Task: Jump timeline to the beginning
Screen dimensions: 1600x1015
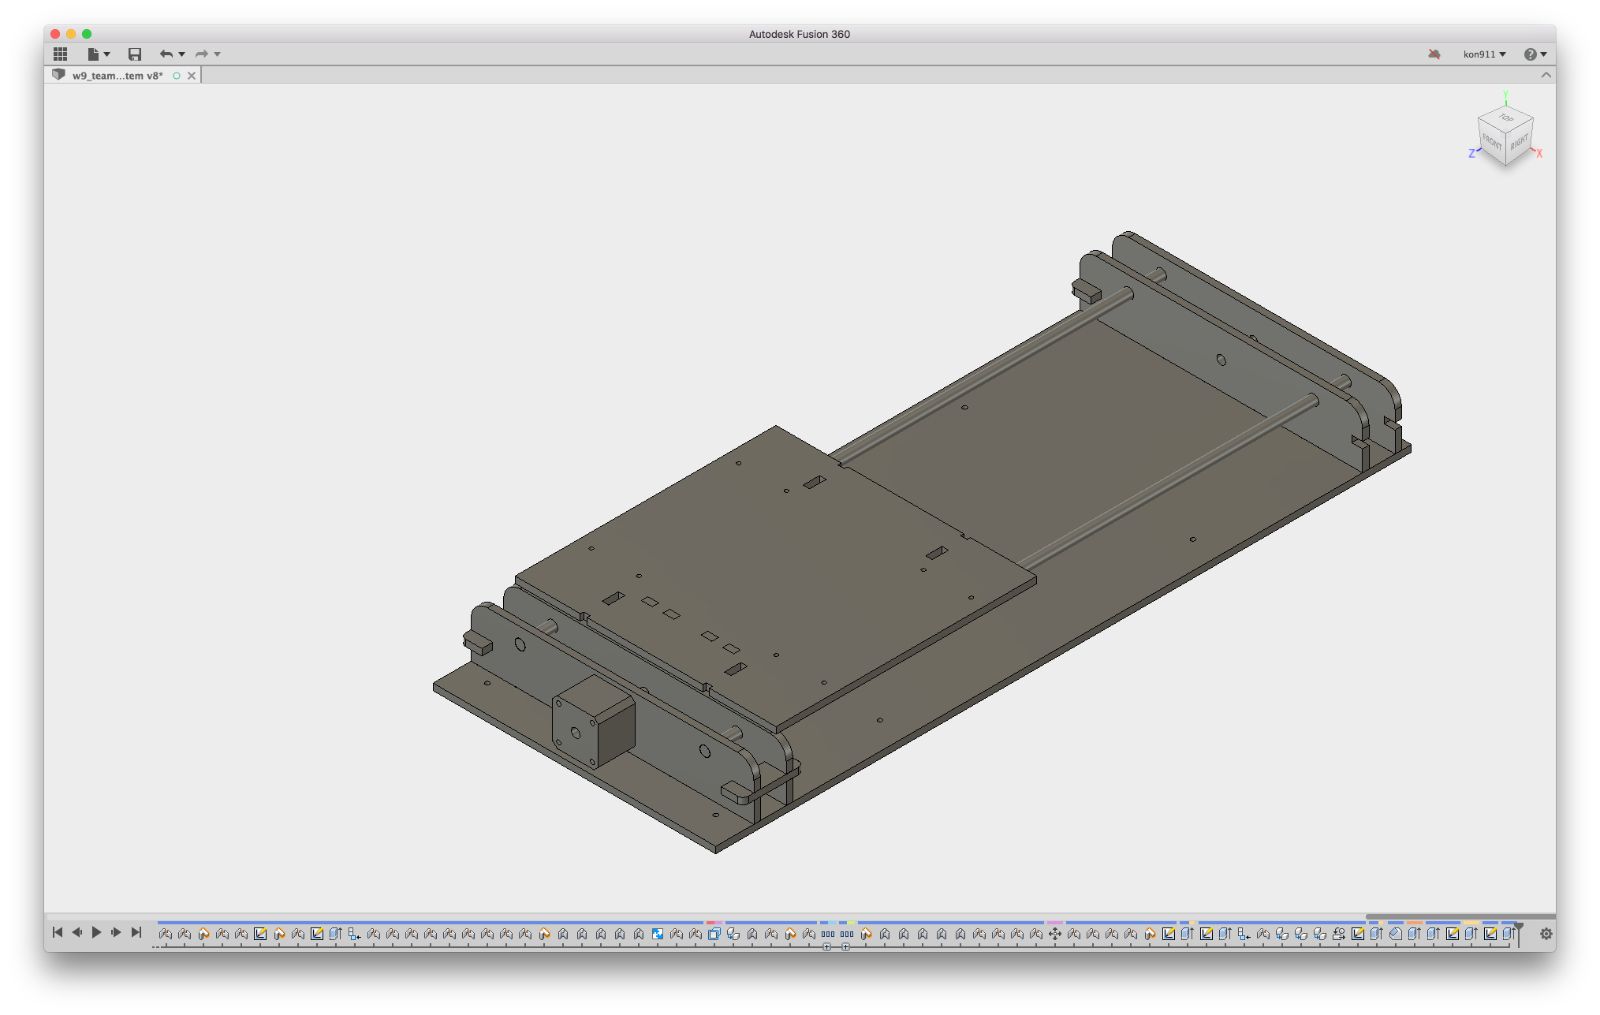Action: tap(58, 932)
